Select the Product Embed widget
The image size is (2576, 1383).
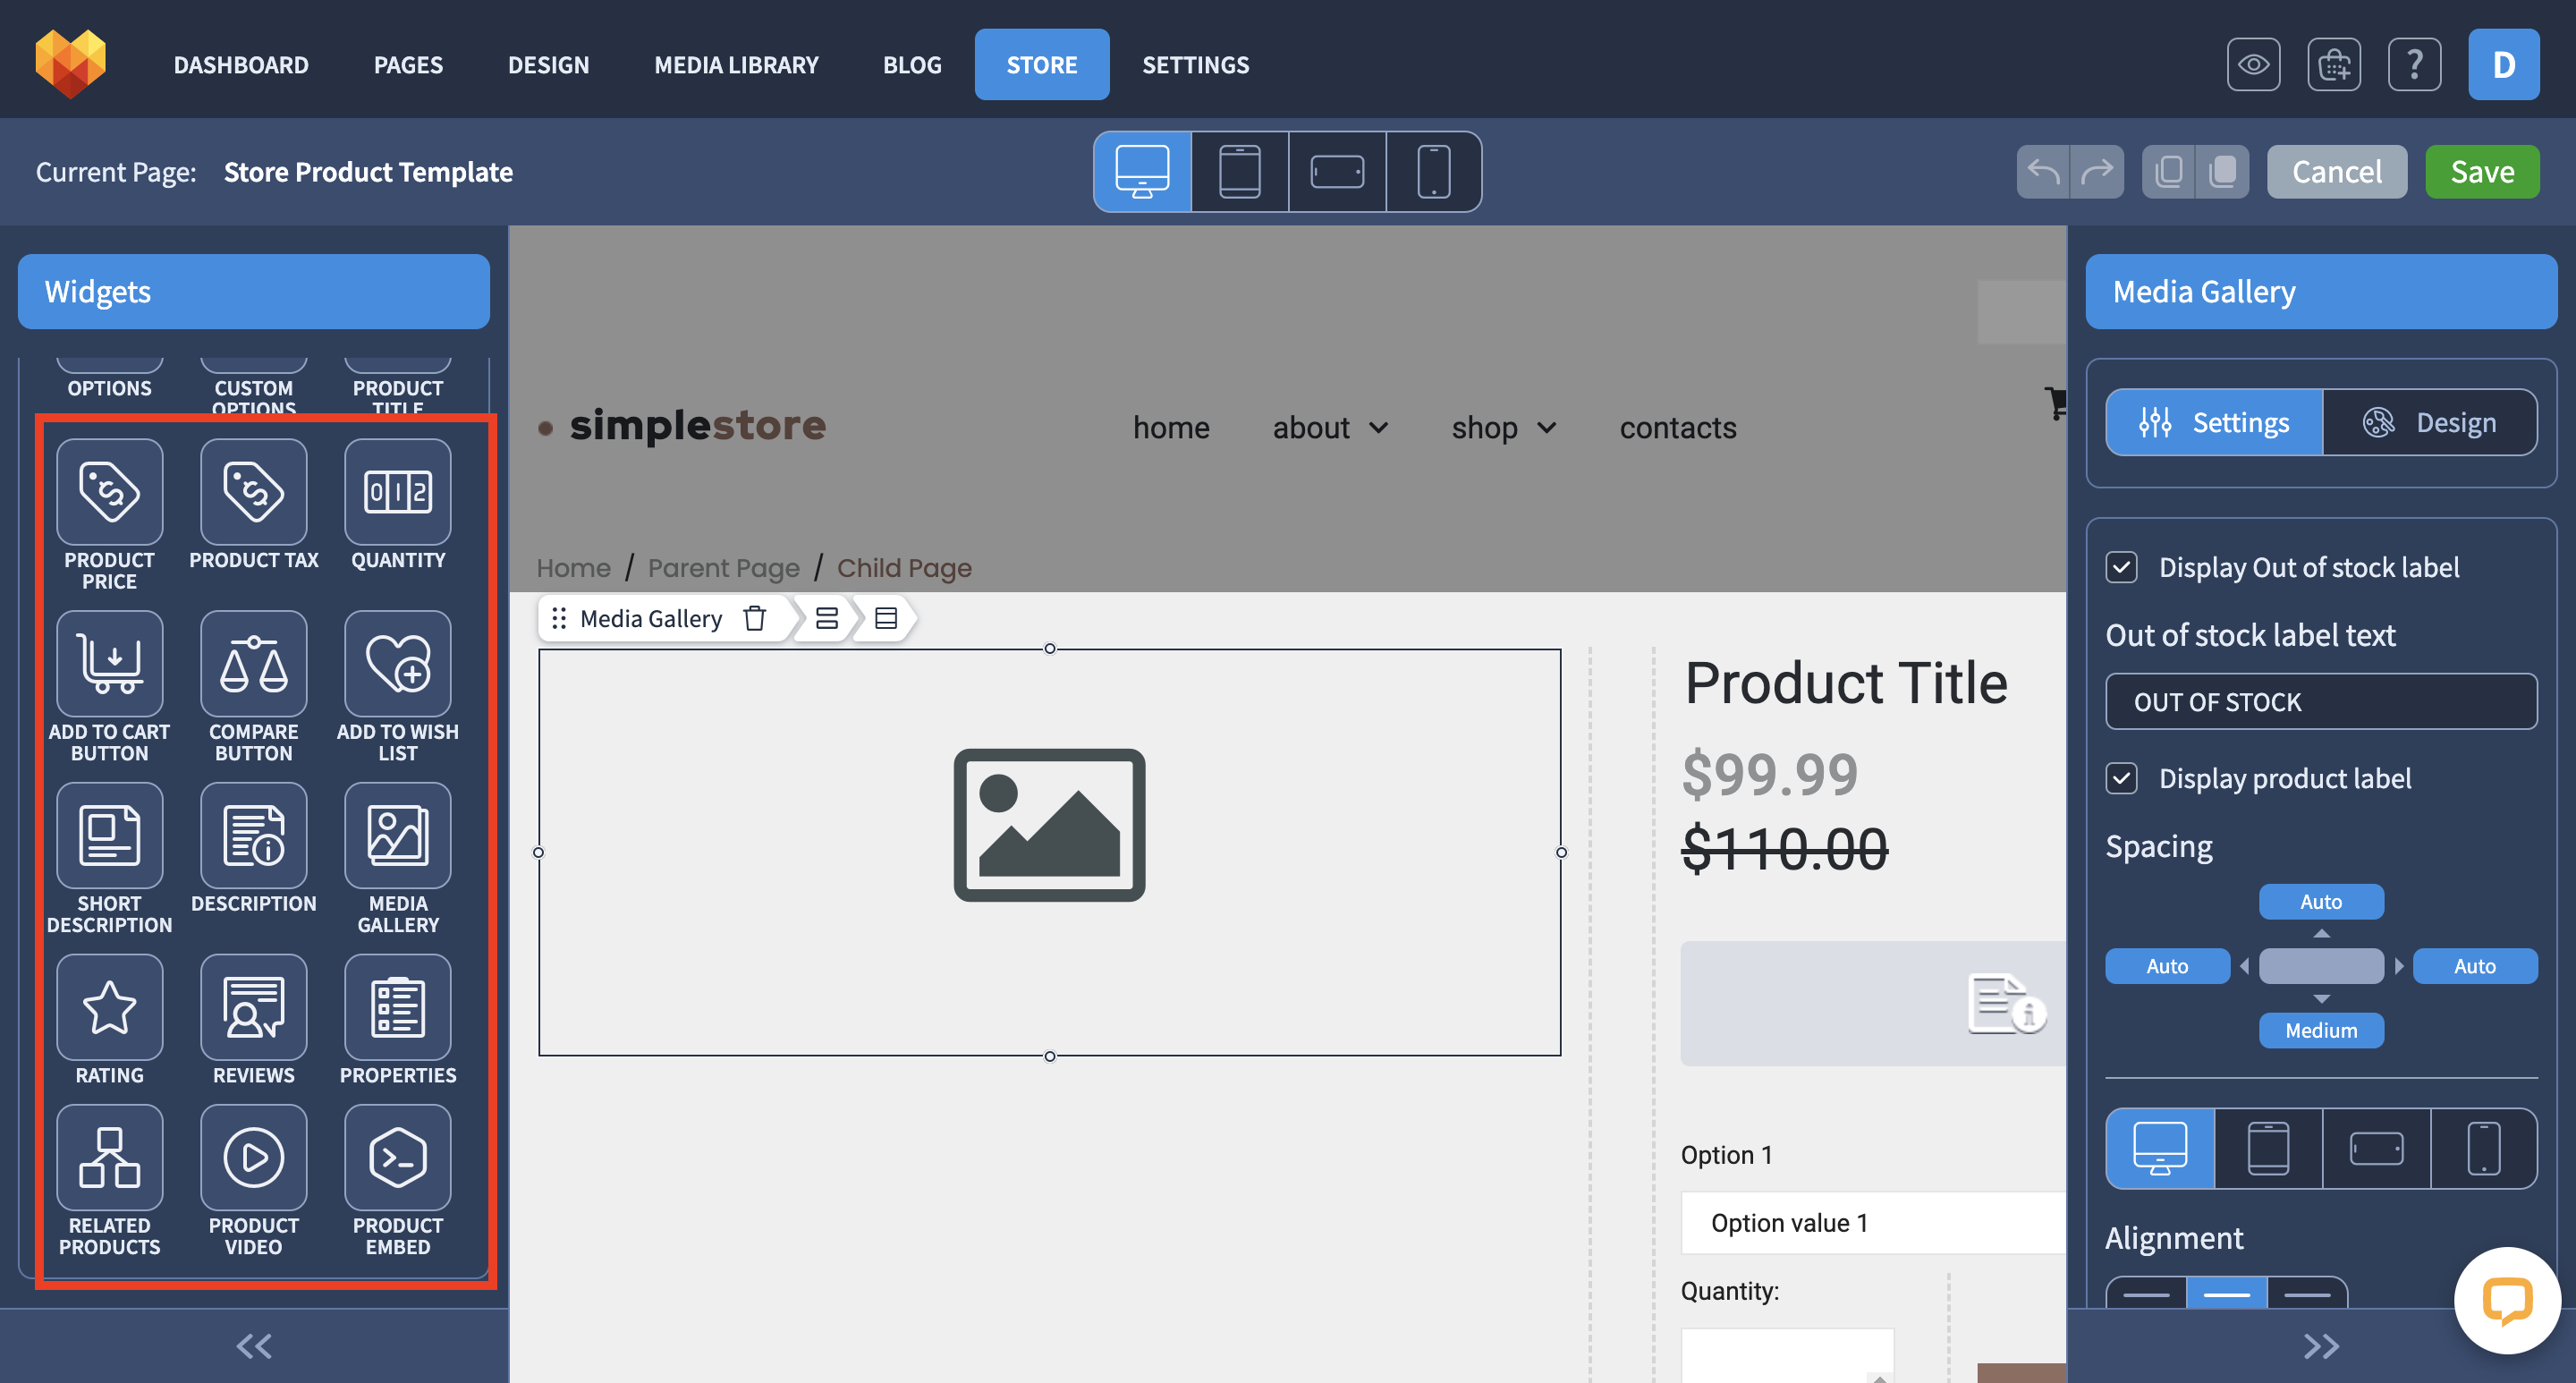click(x=397, y=1158)
